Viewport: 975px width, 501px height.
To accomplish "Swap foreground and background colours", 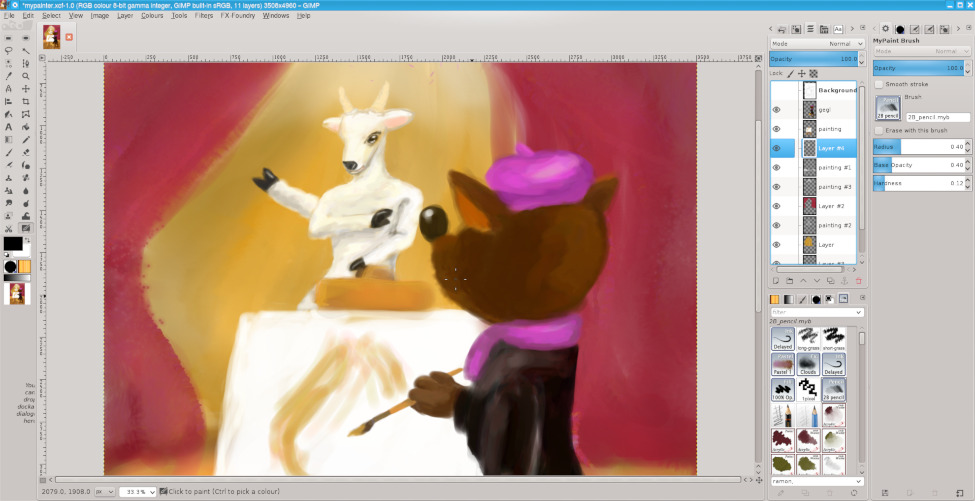I will 27,240.
